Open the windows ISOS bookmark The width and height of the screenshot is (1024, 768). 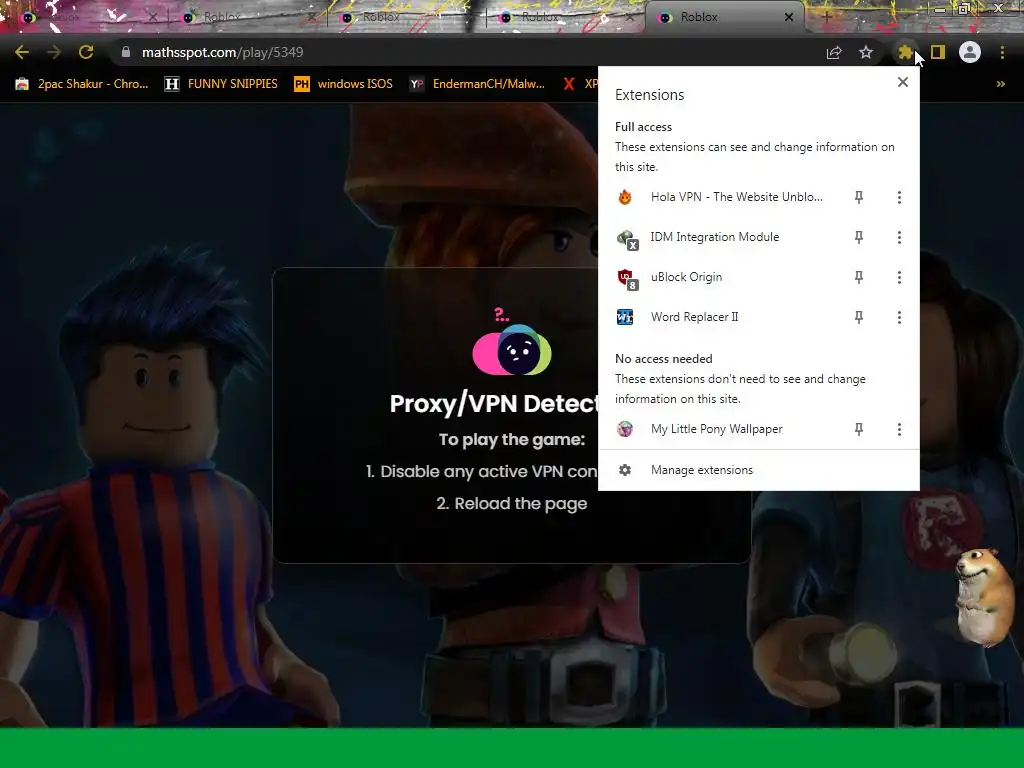point(344,84)
